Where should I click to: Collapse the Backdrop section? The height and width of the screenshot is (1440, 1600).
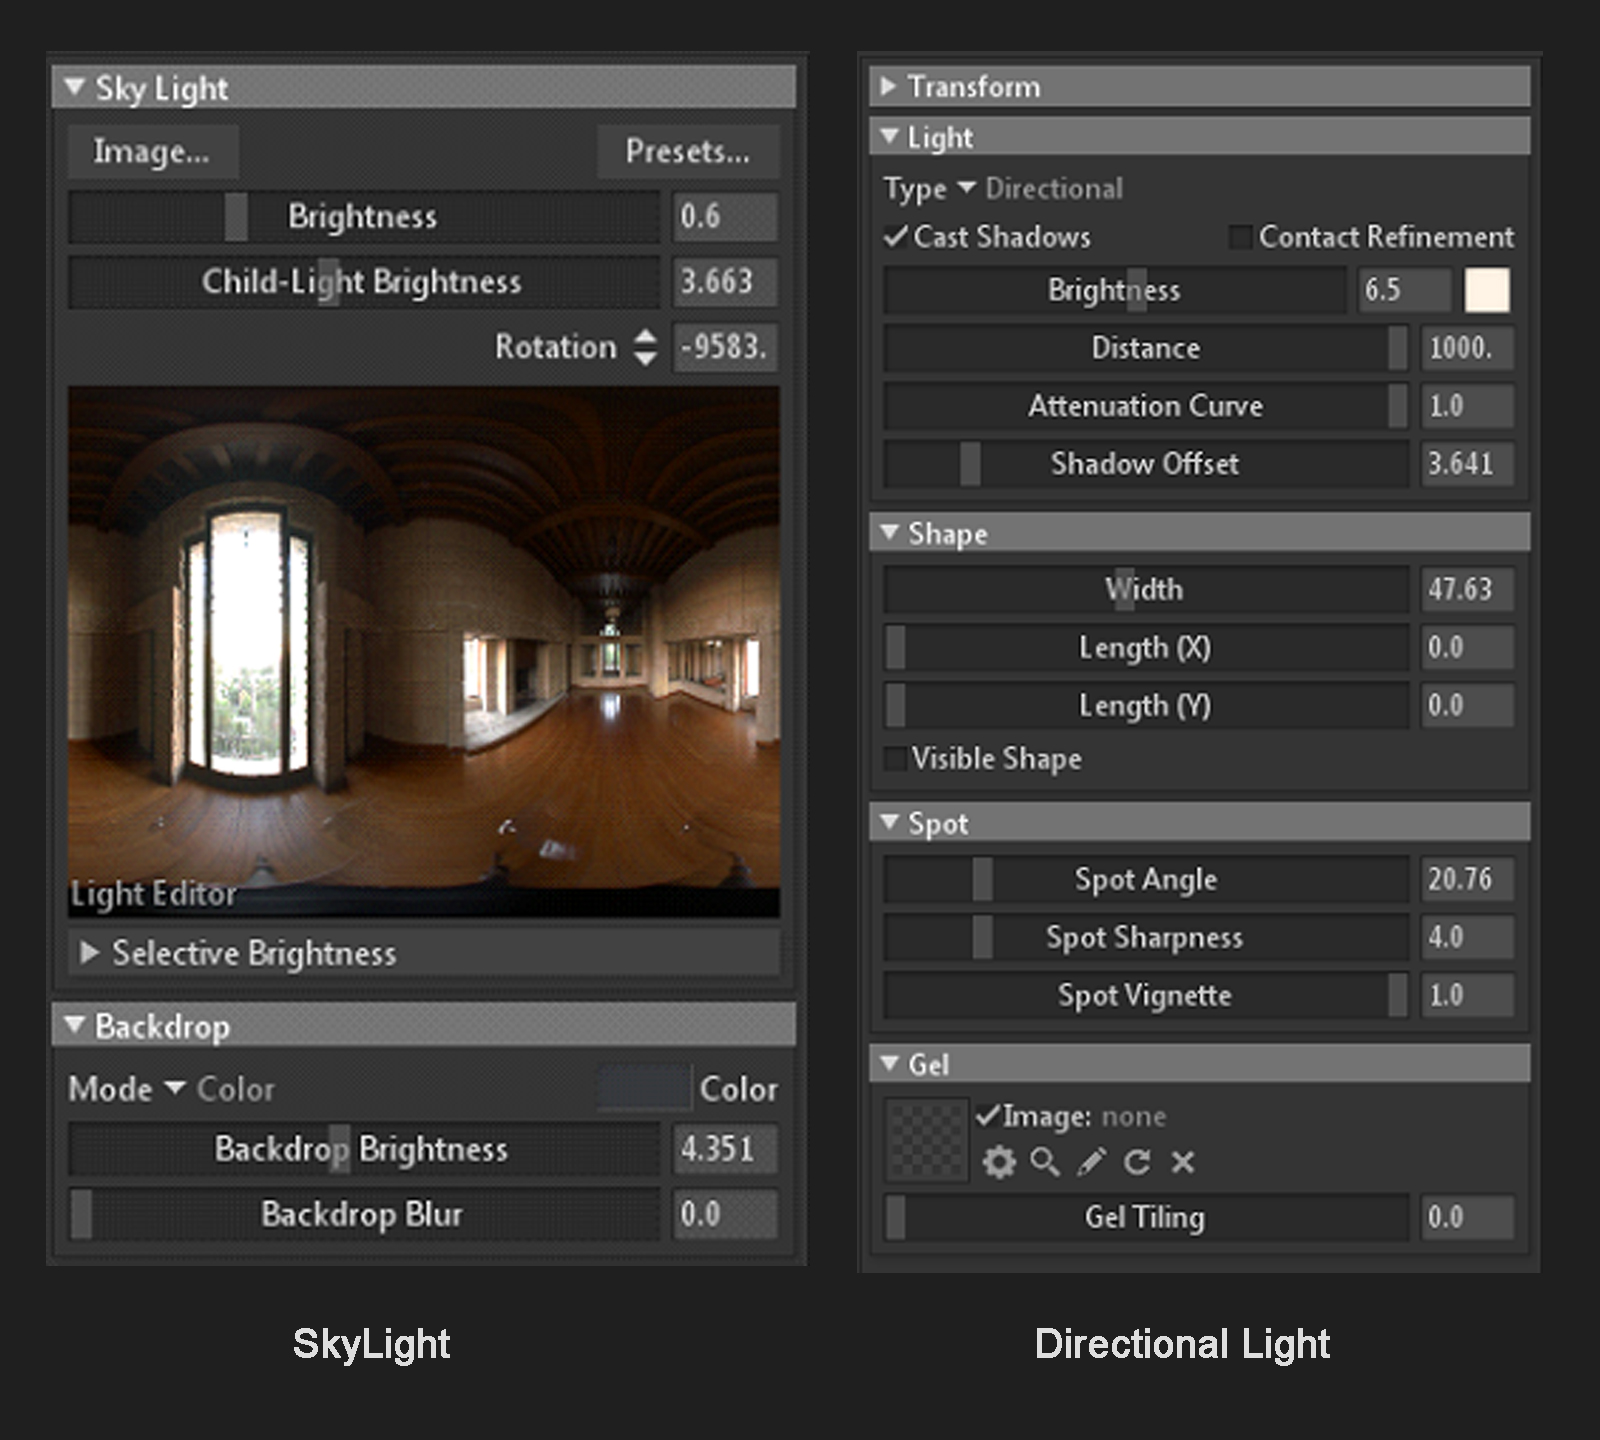click(74, 1025)
